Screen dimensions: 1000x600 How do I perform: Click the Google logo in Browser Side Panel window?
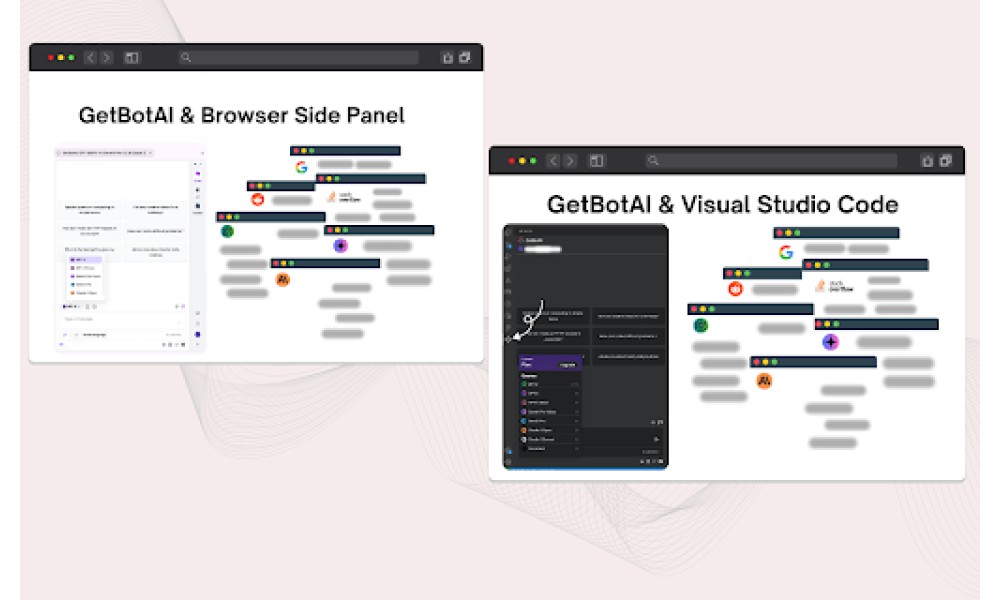click(x=301, y=167)
